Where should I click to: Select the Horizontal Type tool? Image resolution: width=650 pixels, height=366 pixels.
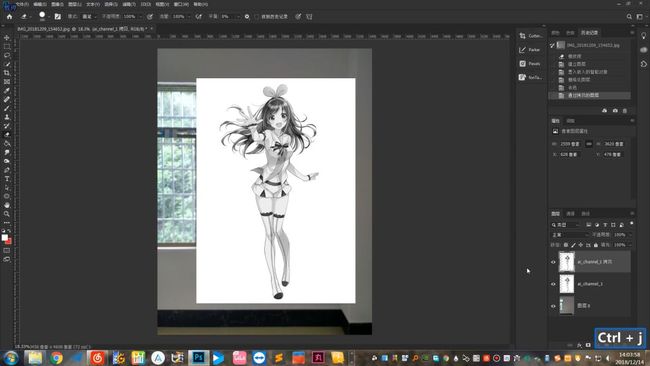pyautogui.click(x=7, y=179)
